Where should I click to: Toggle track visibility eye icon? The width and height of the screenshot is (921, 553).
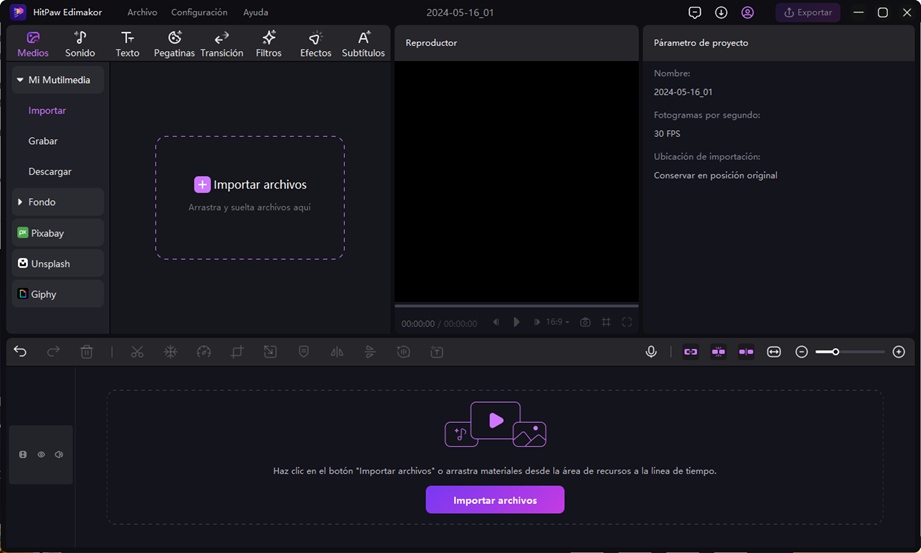pos(41,454)
